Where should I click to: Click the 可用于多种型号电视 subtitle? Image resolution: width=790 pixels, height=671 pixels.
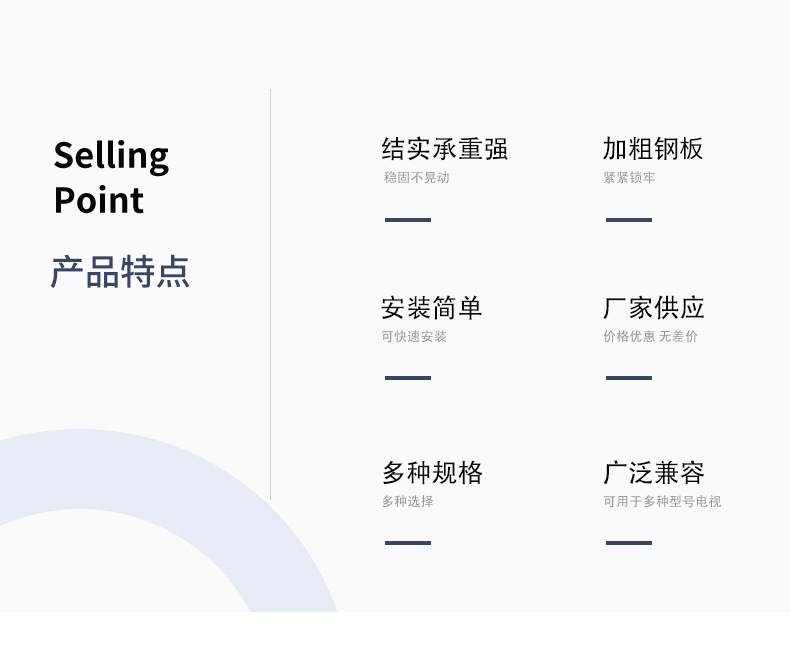click(x=662, y=501)
